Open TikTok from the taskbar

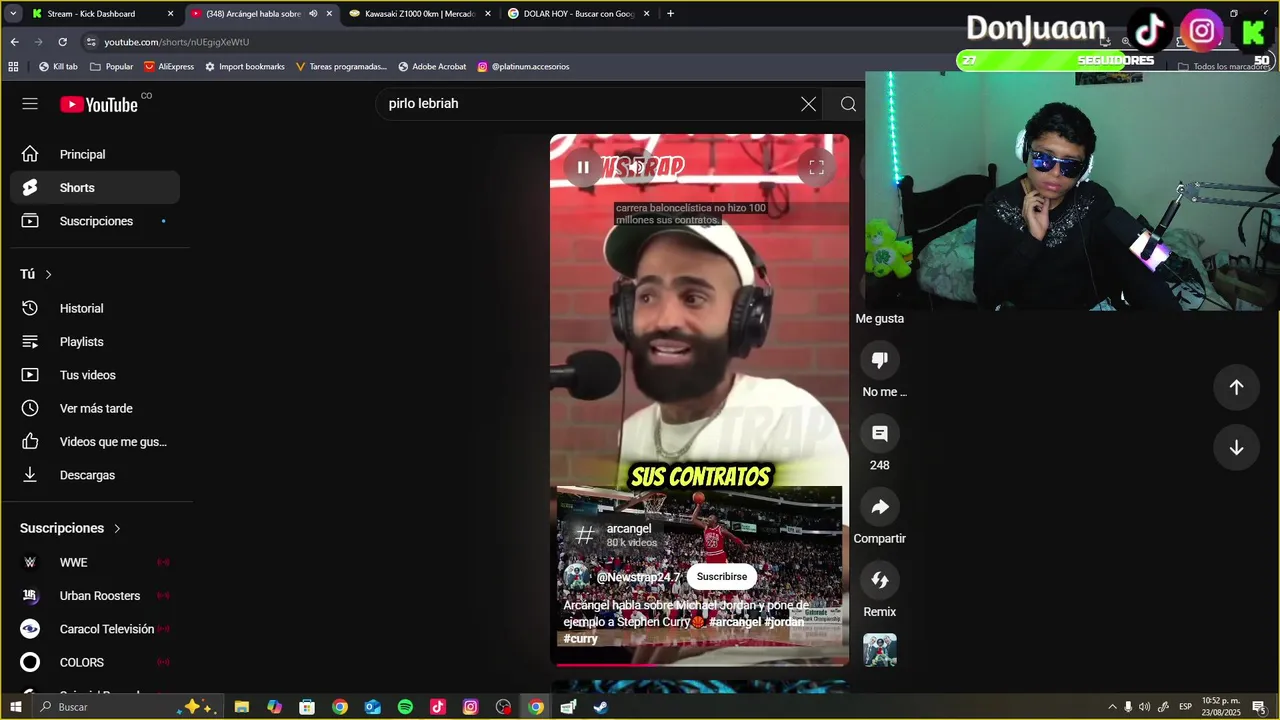point(438,707)
